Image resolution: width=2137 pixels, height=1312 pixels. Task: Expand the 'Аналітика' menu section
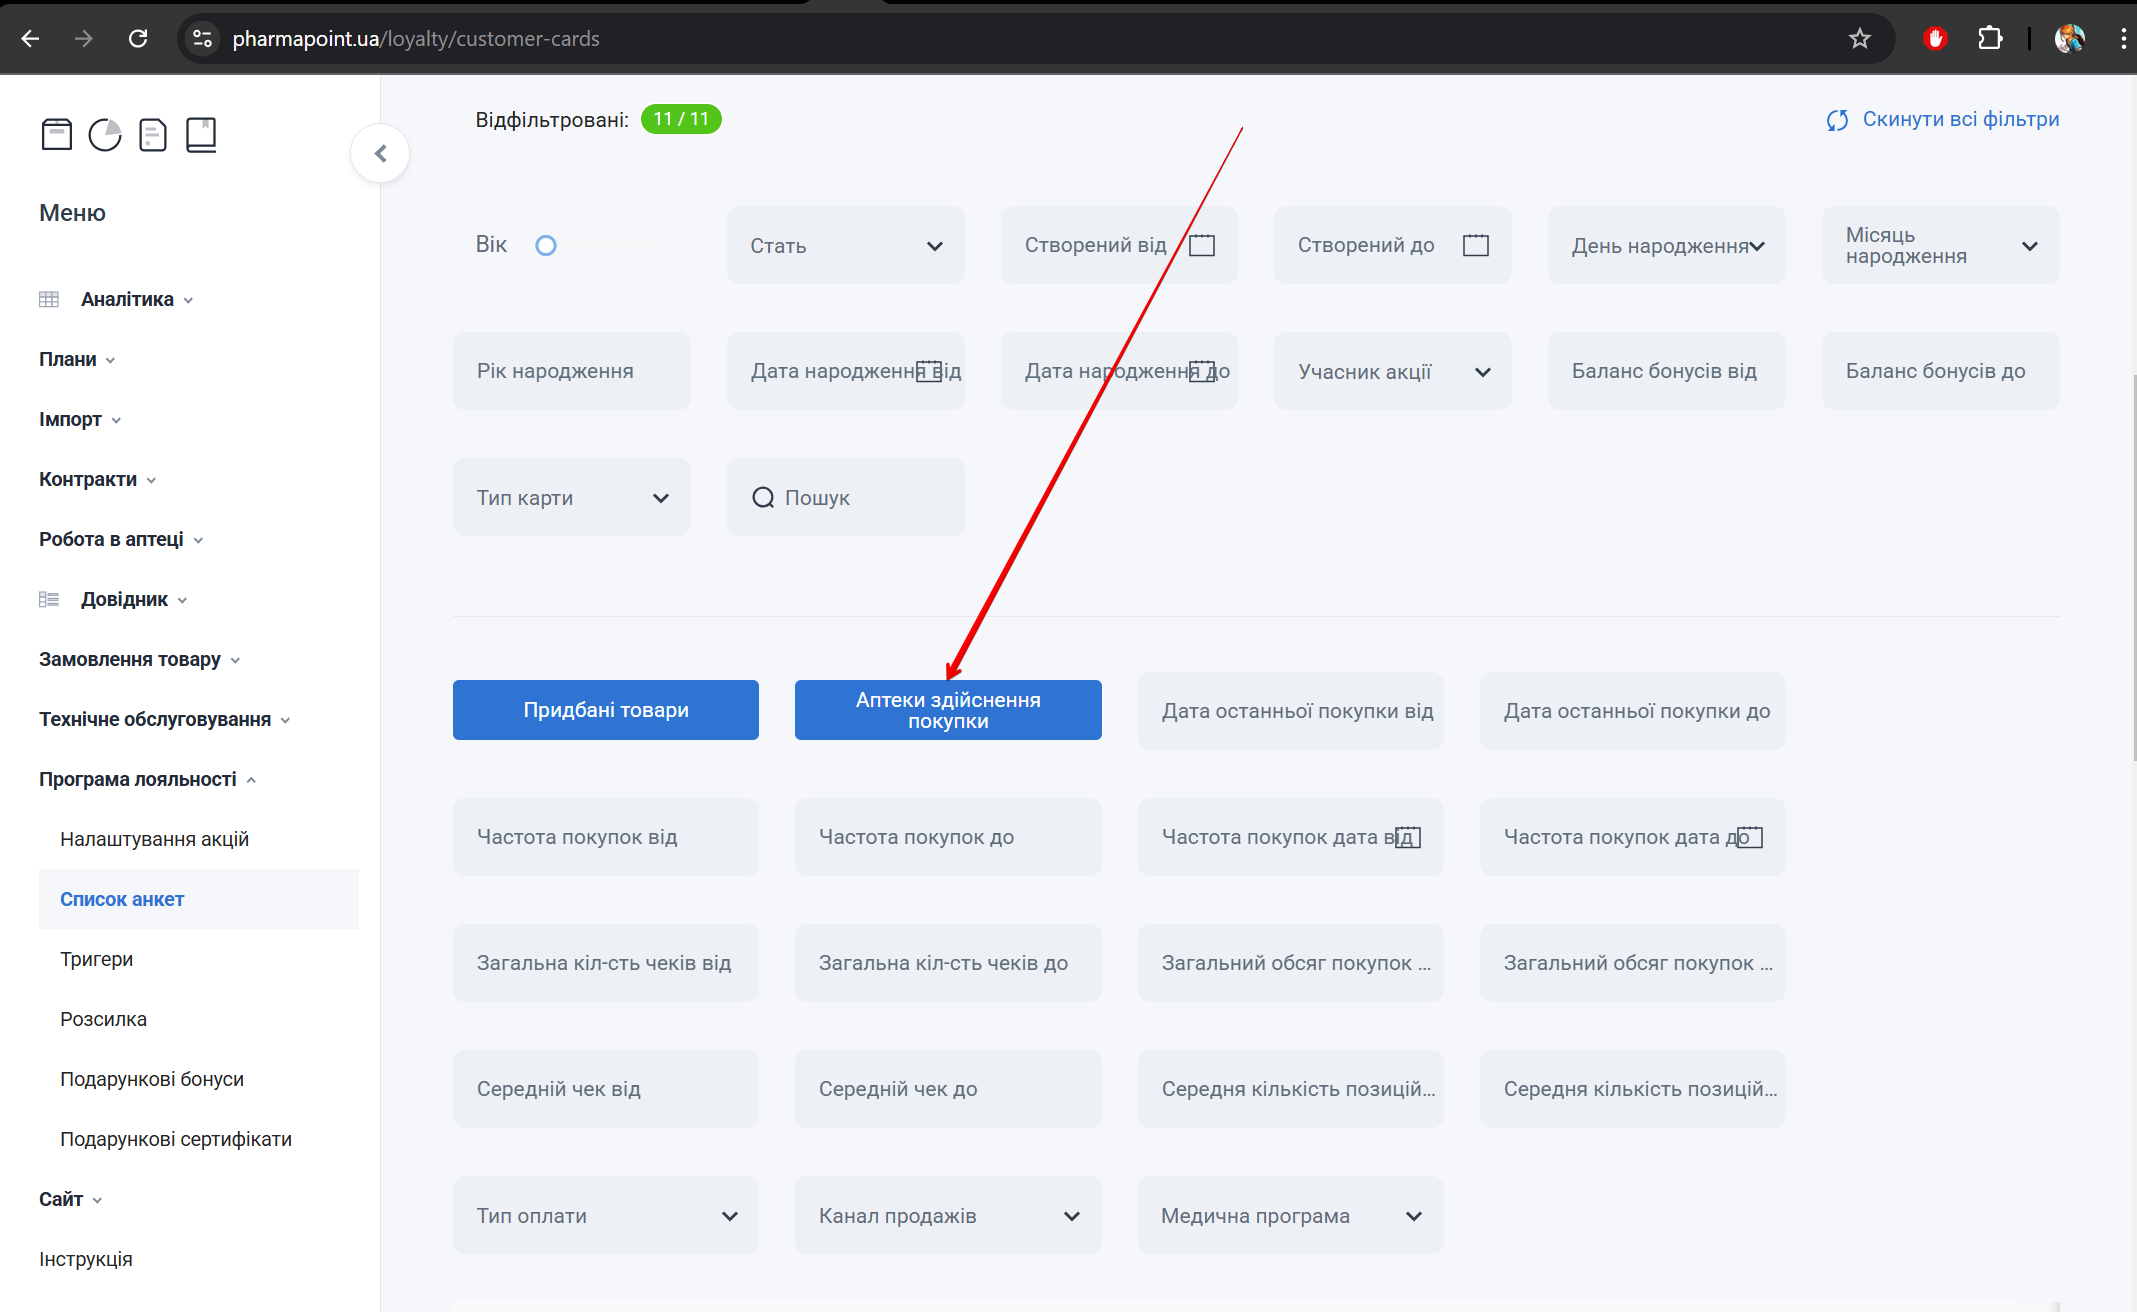pyautogui.click(x=127, y=299)
